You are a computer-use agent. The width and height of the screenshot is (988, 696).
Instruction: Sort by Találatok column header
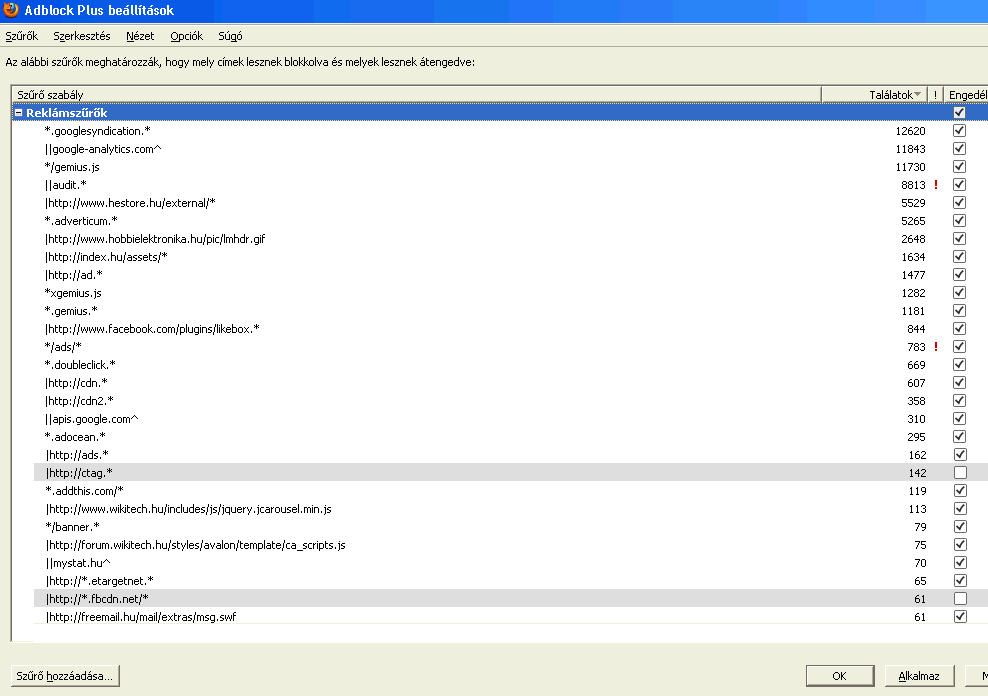874,94
